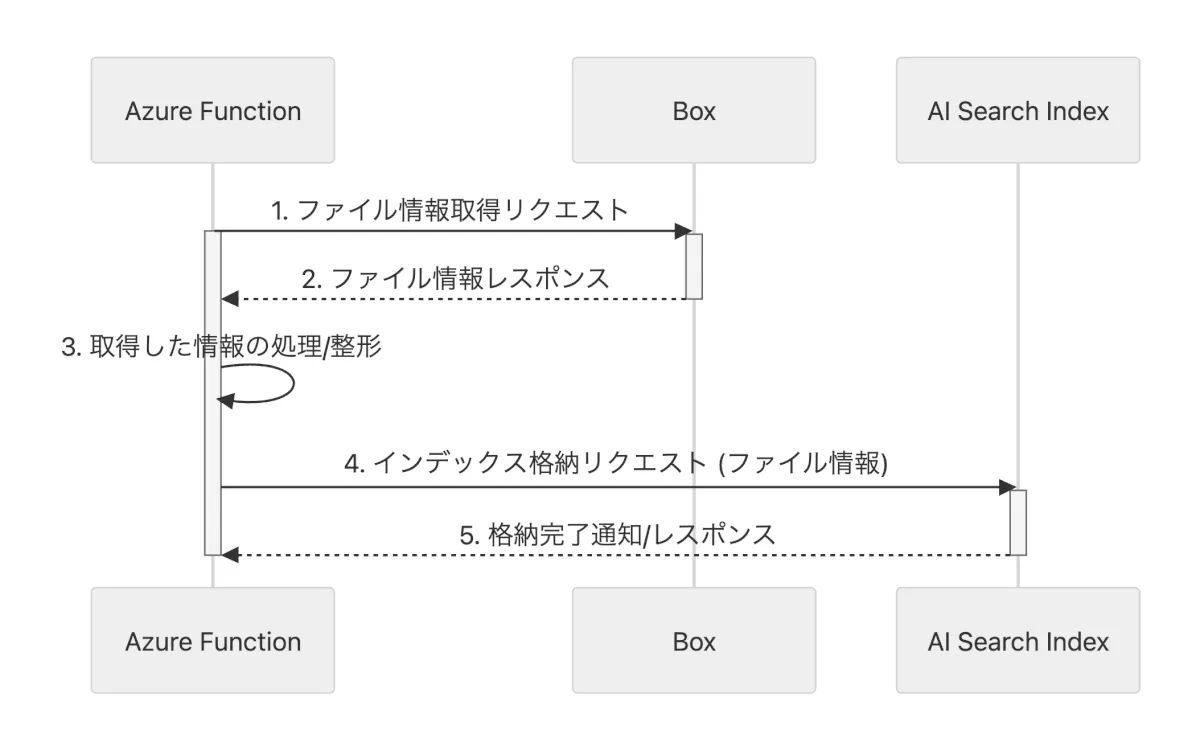Screen dimensions: 1200x755
Task: Select the "2. ファイル情報レスポンス" message label
Action: tap(455, 277)
